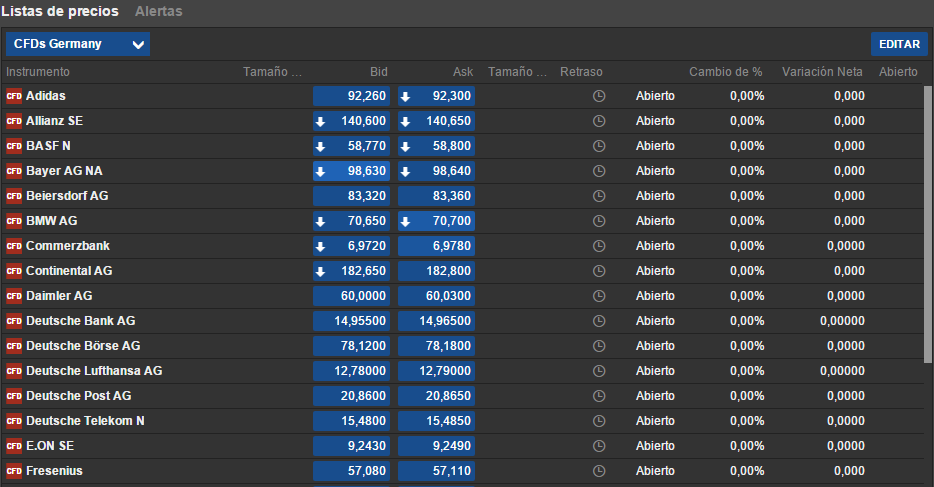Sort by Variación Neta column header
This screenshot has height=487, width=934.
(822, 72)
